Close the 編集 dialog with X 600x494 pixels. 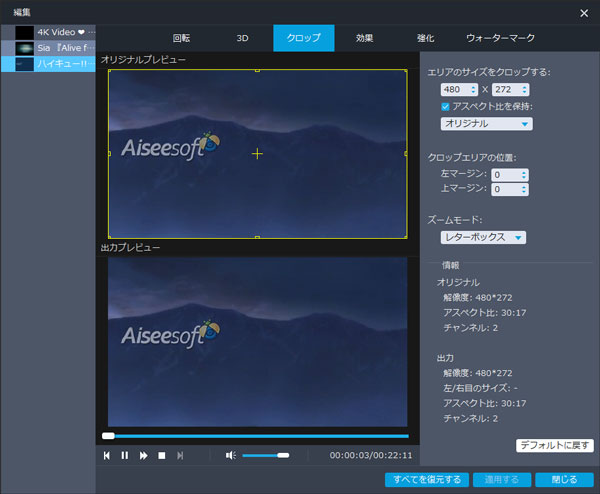584,13
